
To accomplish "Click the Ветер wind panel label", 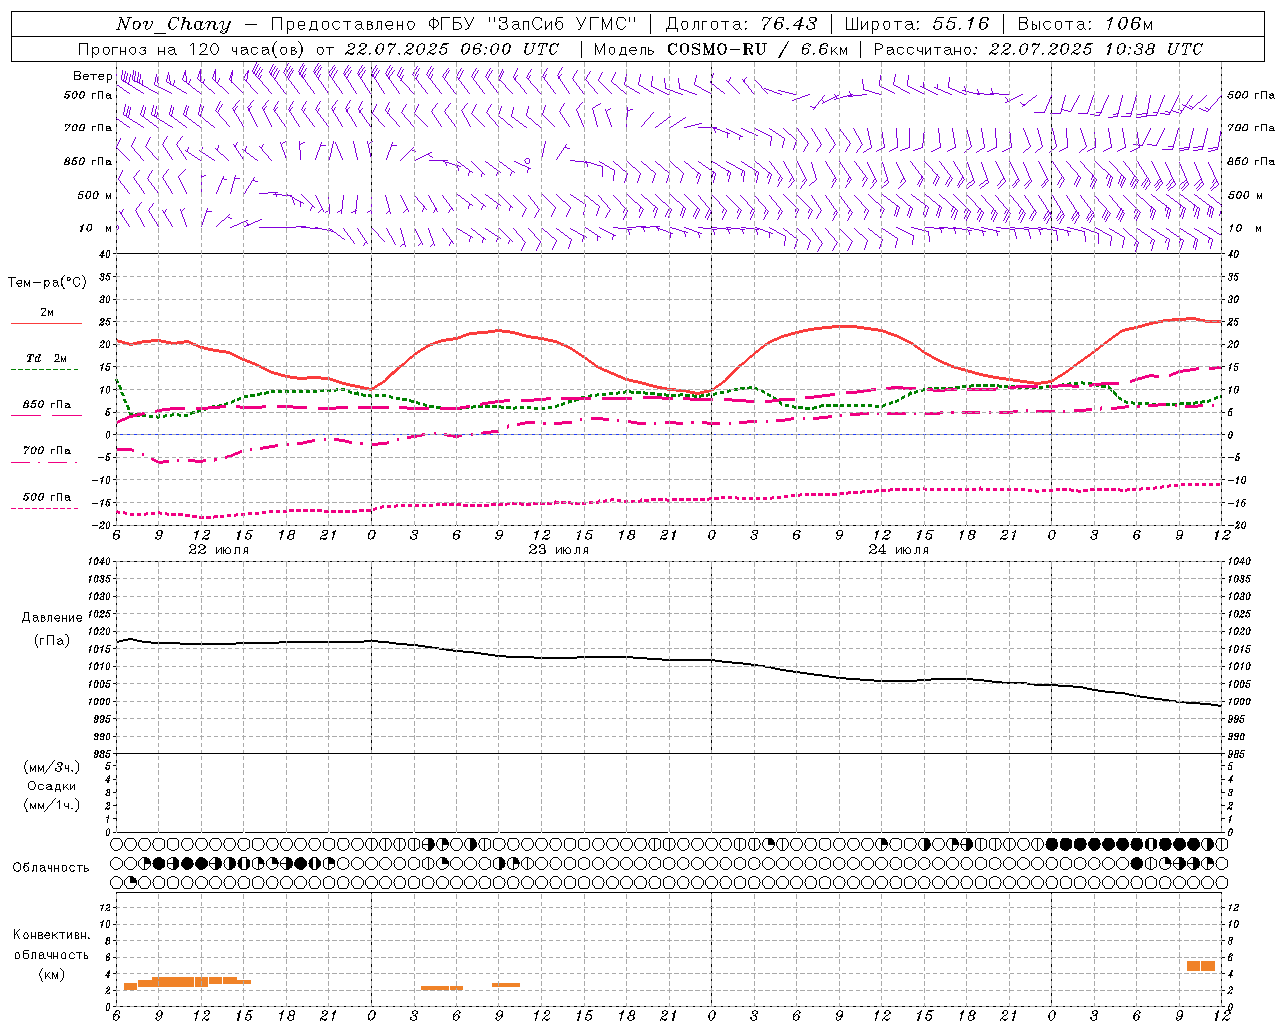I will (x=92, y=76).
